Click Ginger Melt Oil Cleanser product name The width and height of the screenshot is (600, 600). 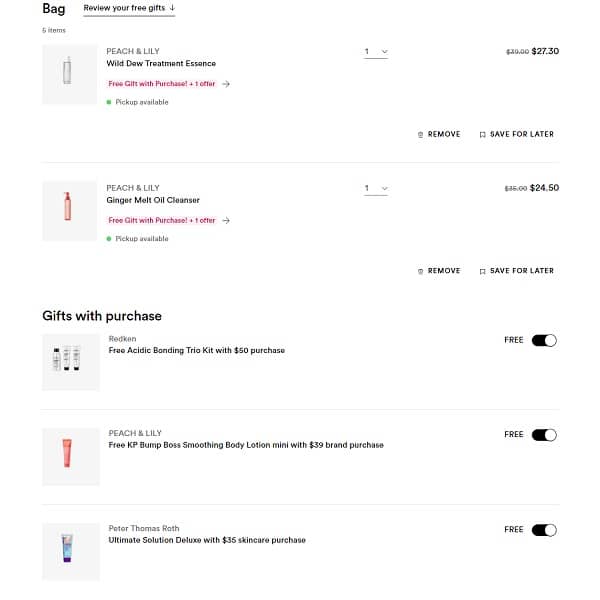click(x=153, y=200)
